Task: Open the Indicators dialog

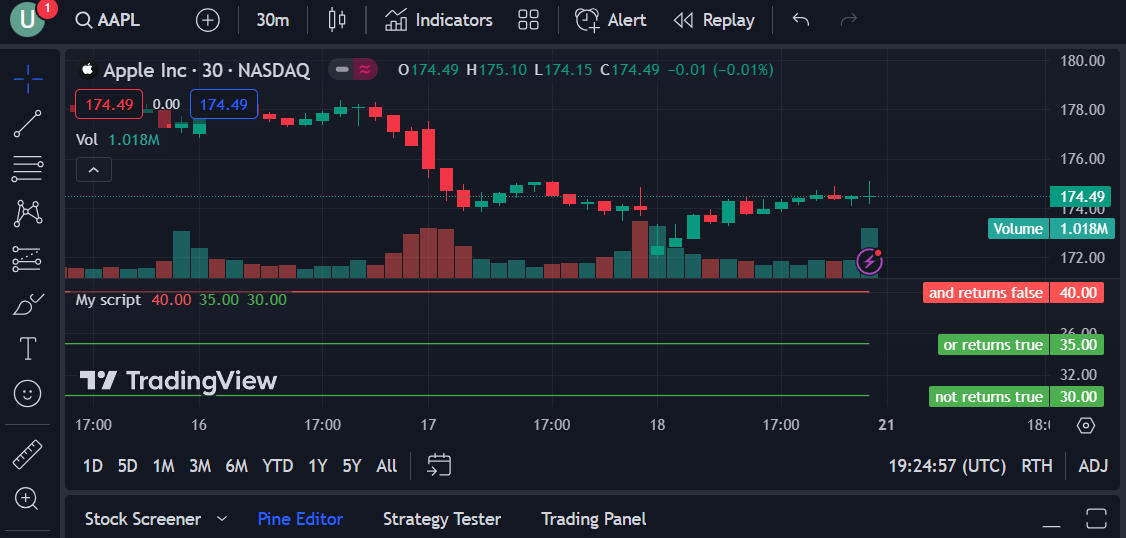Action: pos(439,20)
